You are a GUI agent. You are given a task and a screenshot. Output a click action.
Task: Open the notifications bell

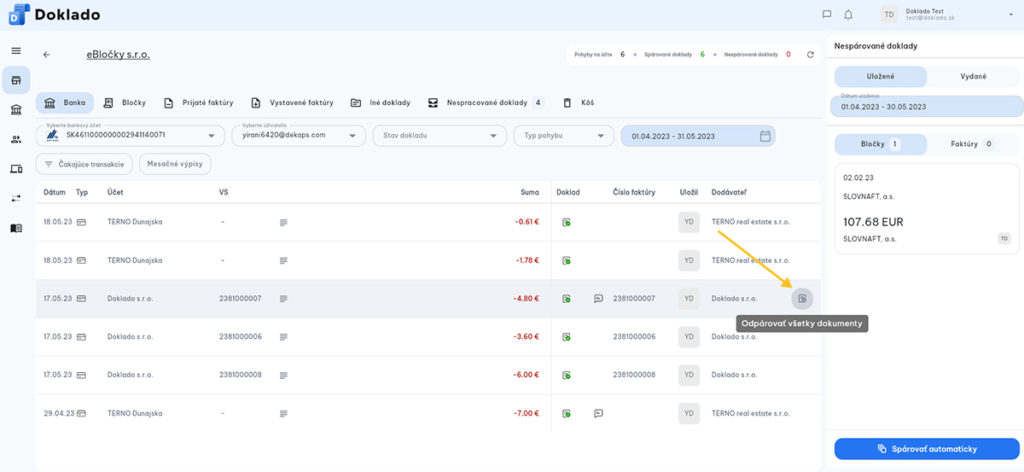pyautogui.click(x=848, y=14)
